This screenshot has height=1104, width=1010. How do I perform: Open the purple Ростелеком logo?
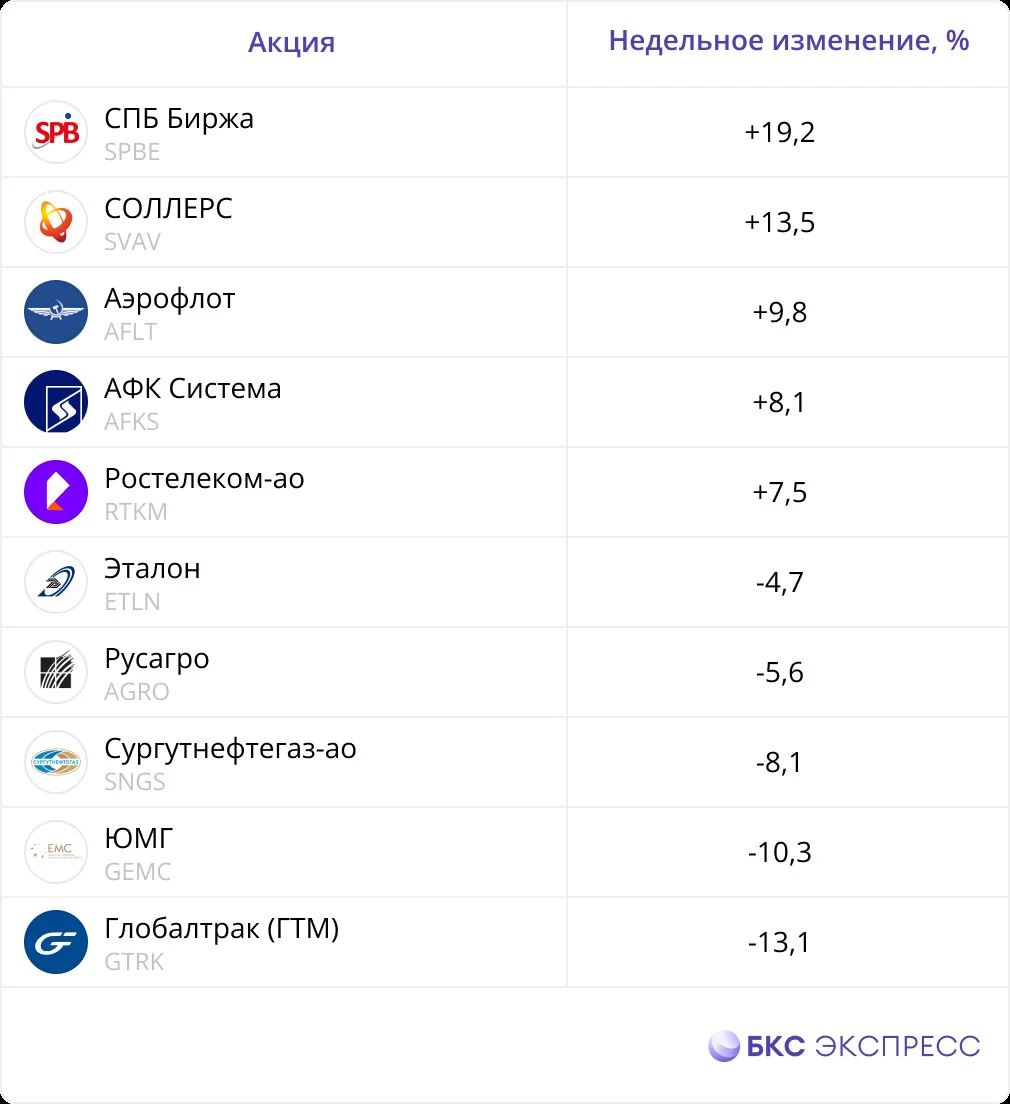(56, 492)
